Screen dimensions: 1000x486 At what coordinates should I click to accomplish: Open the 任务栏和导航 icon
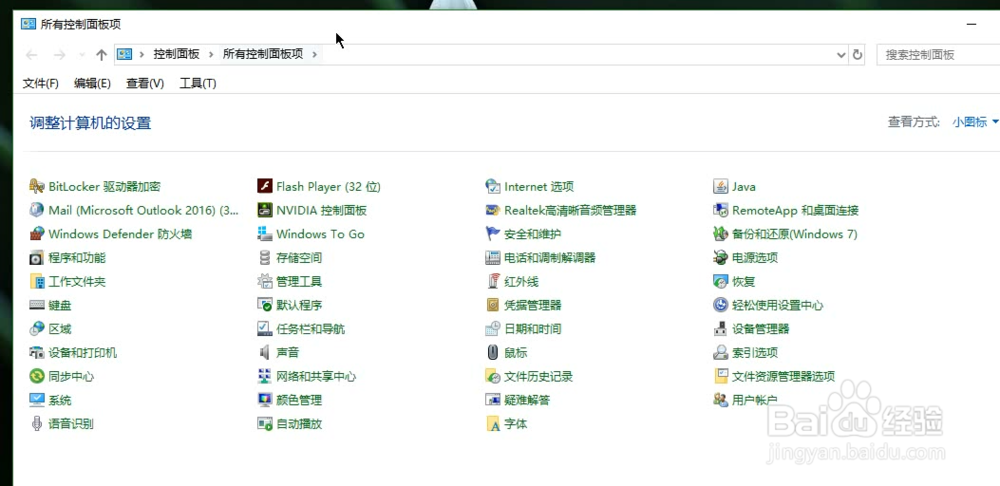(x=265, y=328)
